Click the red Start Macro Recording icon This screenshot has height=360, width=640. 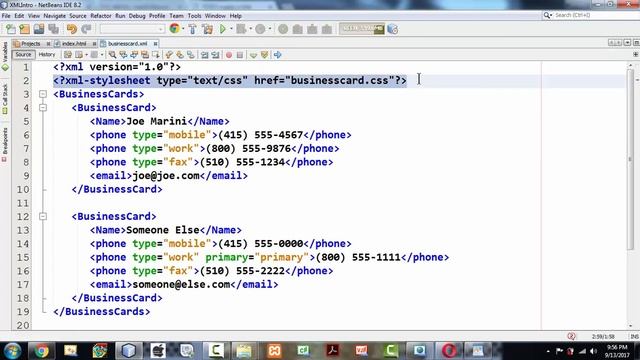[229, 55]
